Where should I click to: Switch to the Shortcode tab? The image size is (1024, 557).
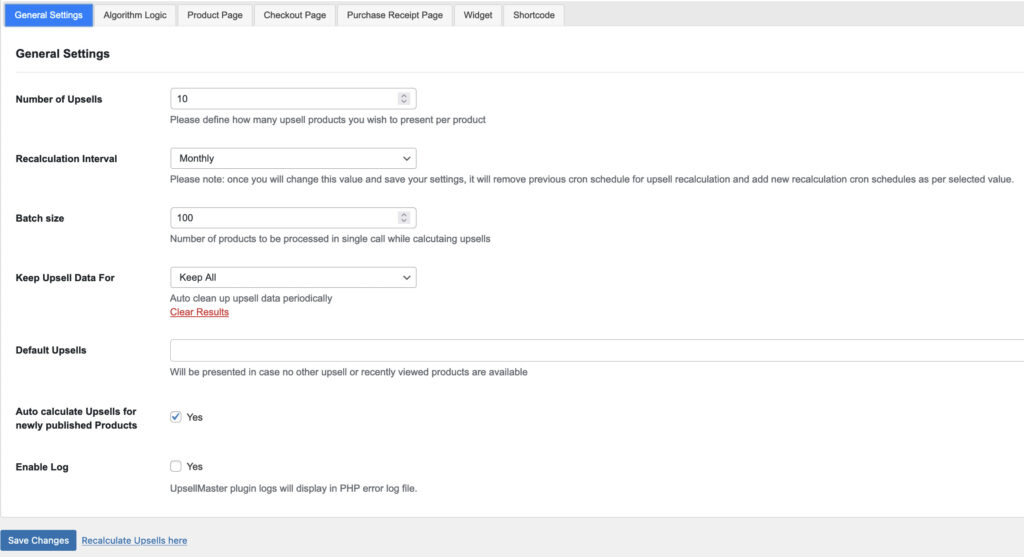[534, 15]
